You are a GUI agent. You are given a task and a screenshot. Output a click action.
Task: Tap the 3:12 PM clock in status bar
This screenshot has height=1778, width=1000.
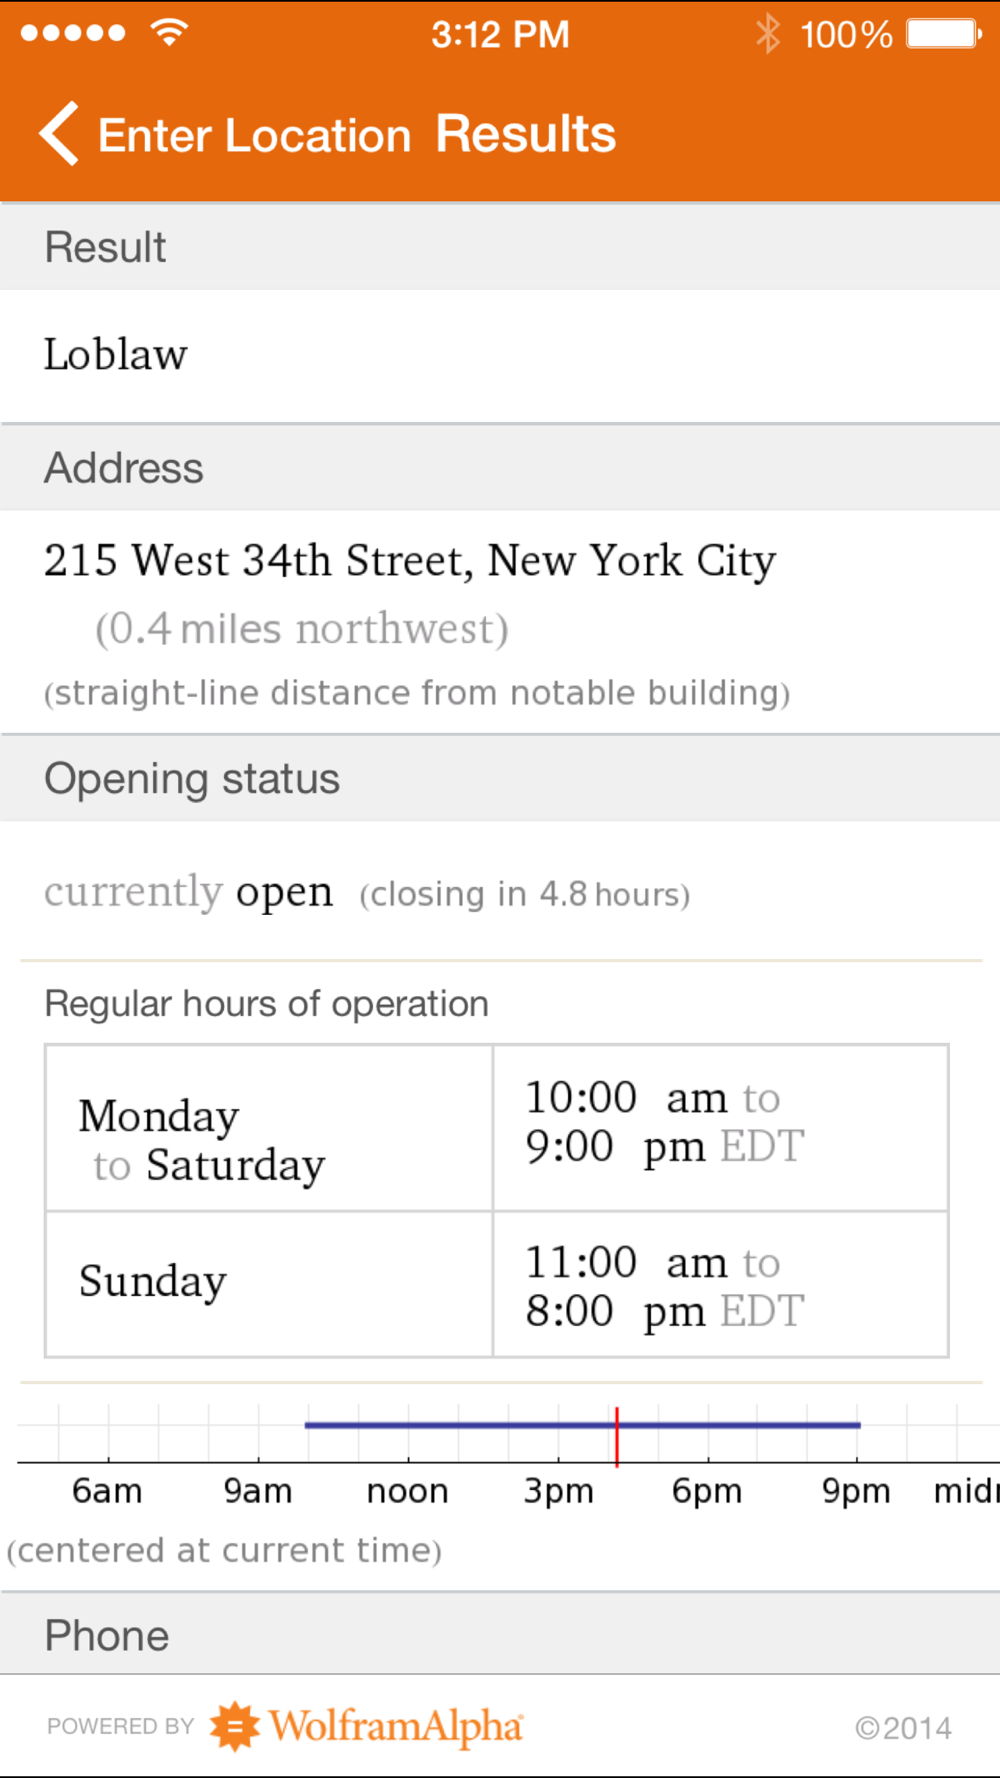(500, 34)
